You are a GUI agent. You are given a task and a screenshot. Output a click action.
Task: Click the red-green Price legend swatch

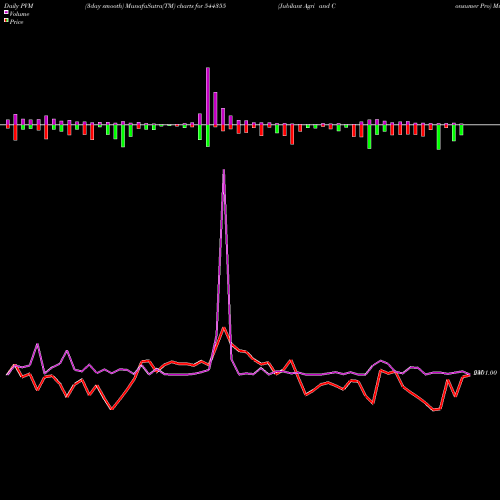[6, 20]
